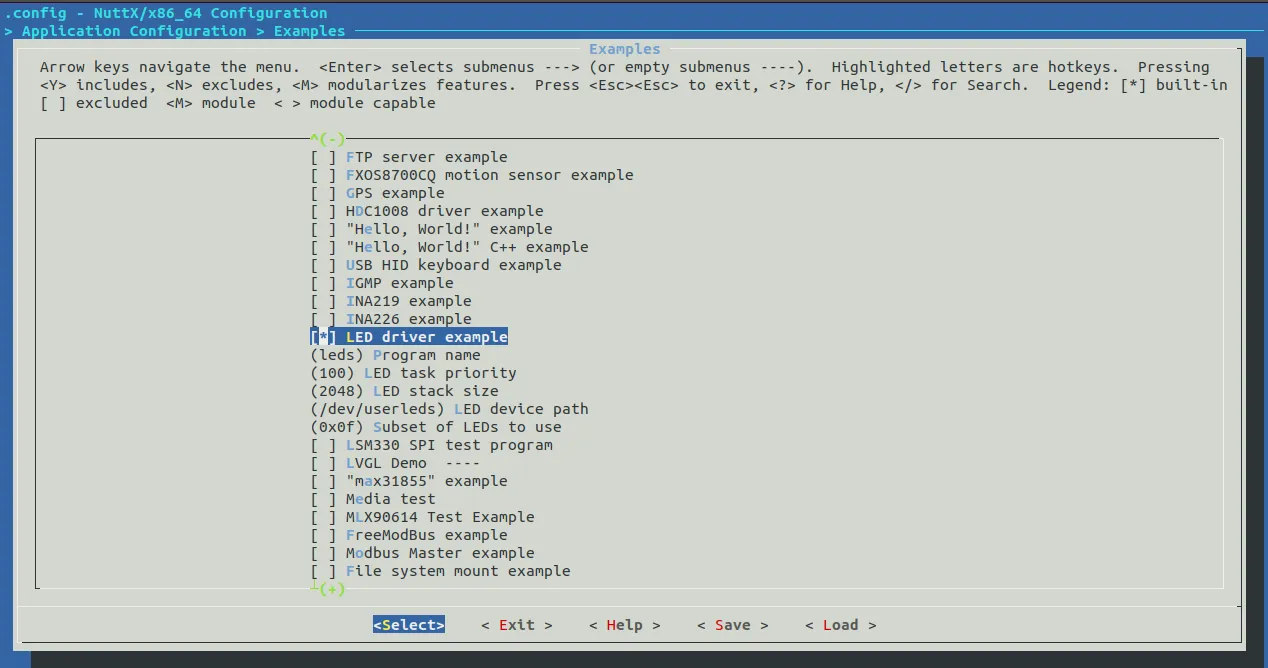
Task: Open Help from the bottom bar
Action: 624,625
